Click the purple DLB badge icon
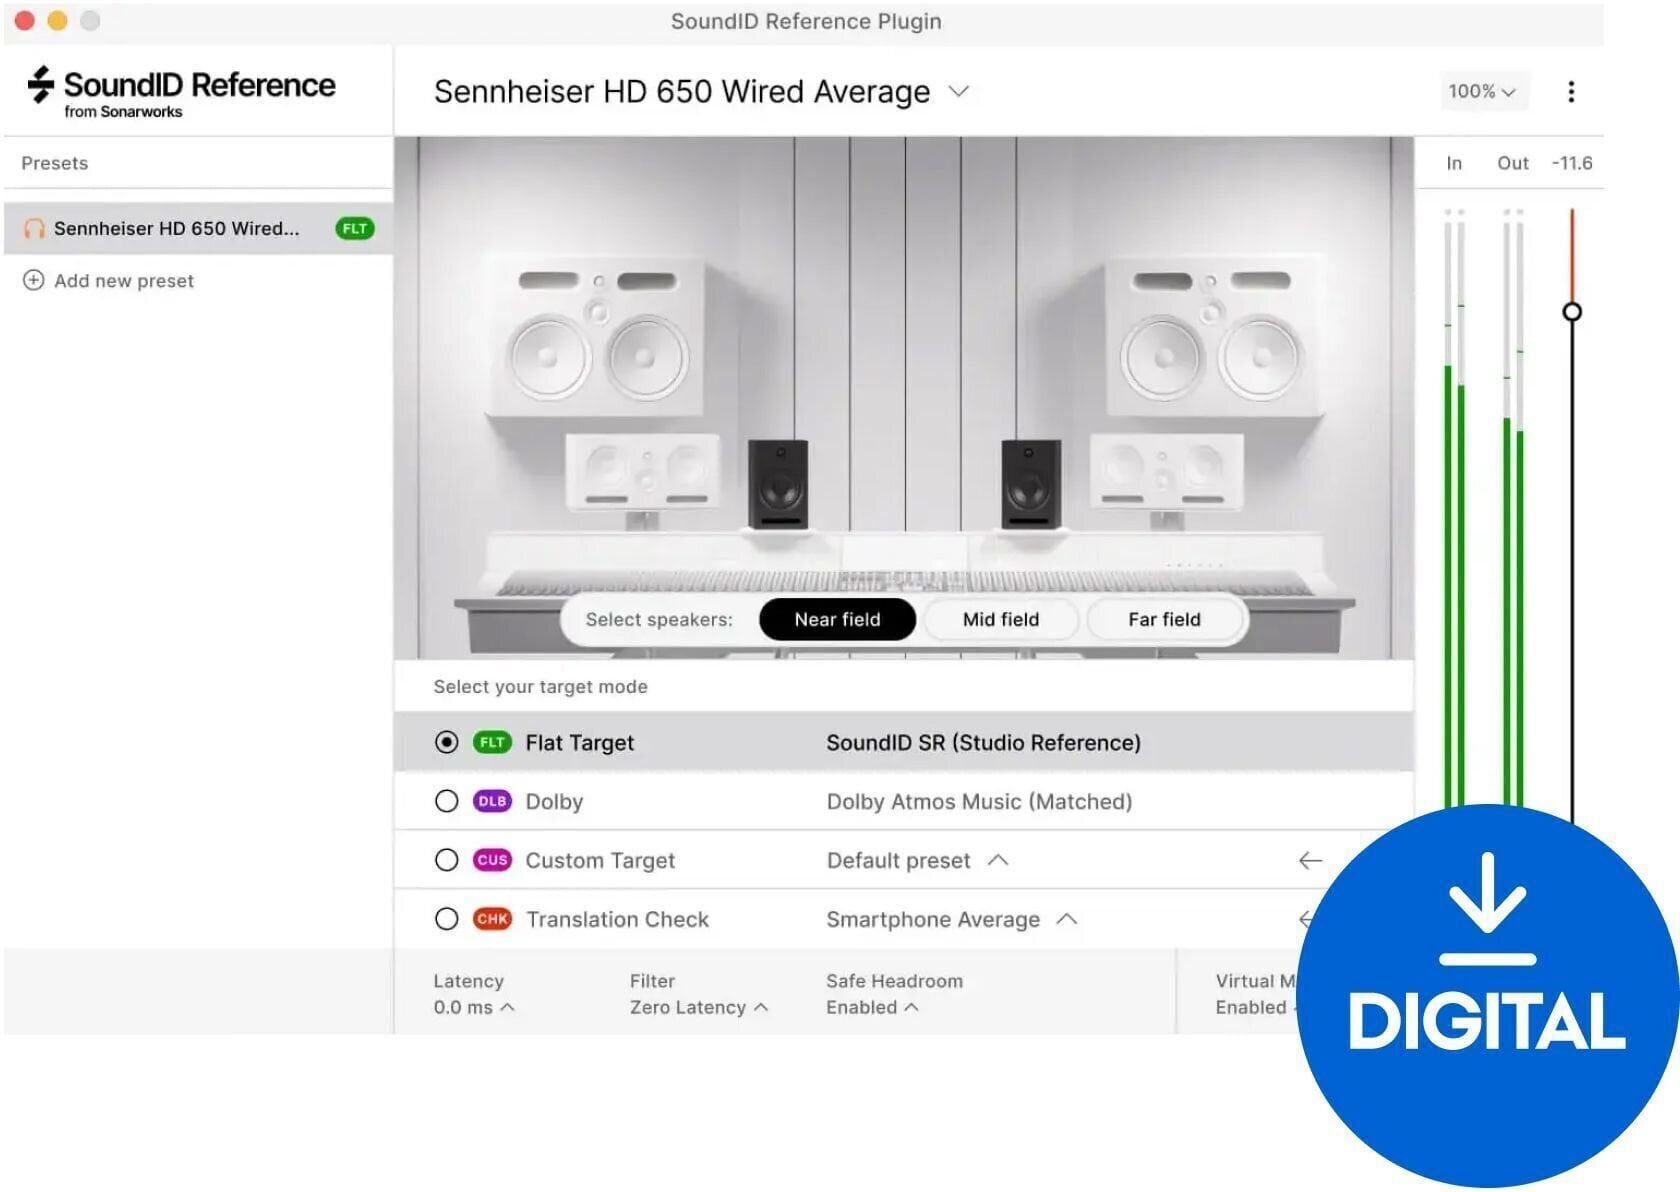Image resolution: width=1680 pixels, height=1192 pixels. (x=492, y=801)
